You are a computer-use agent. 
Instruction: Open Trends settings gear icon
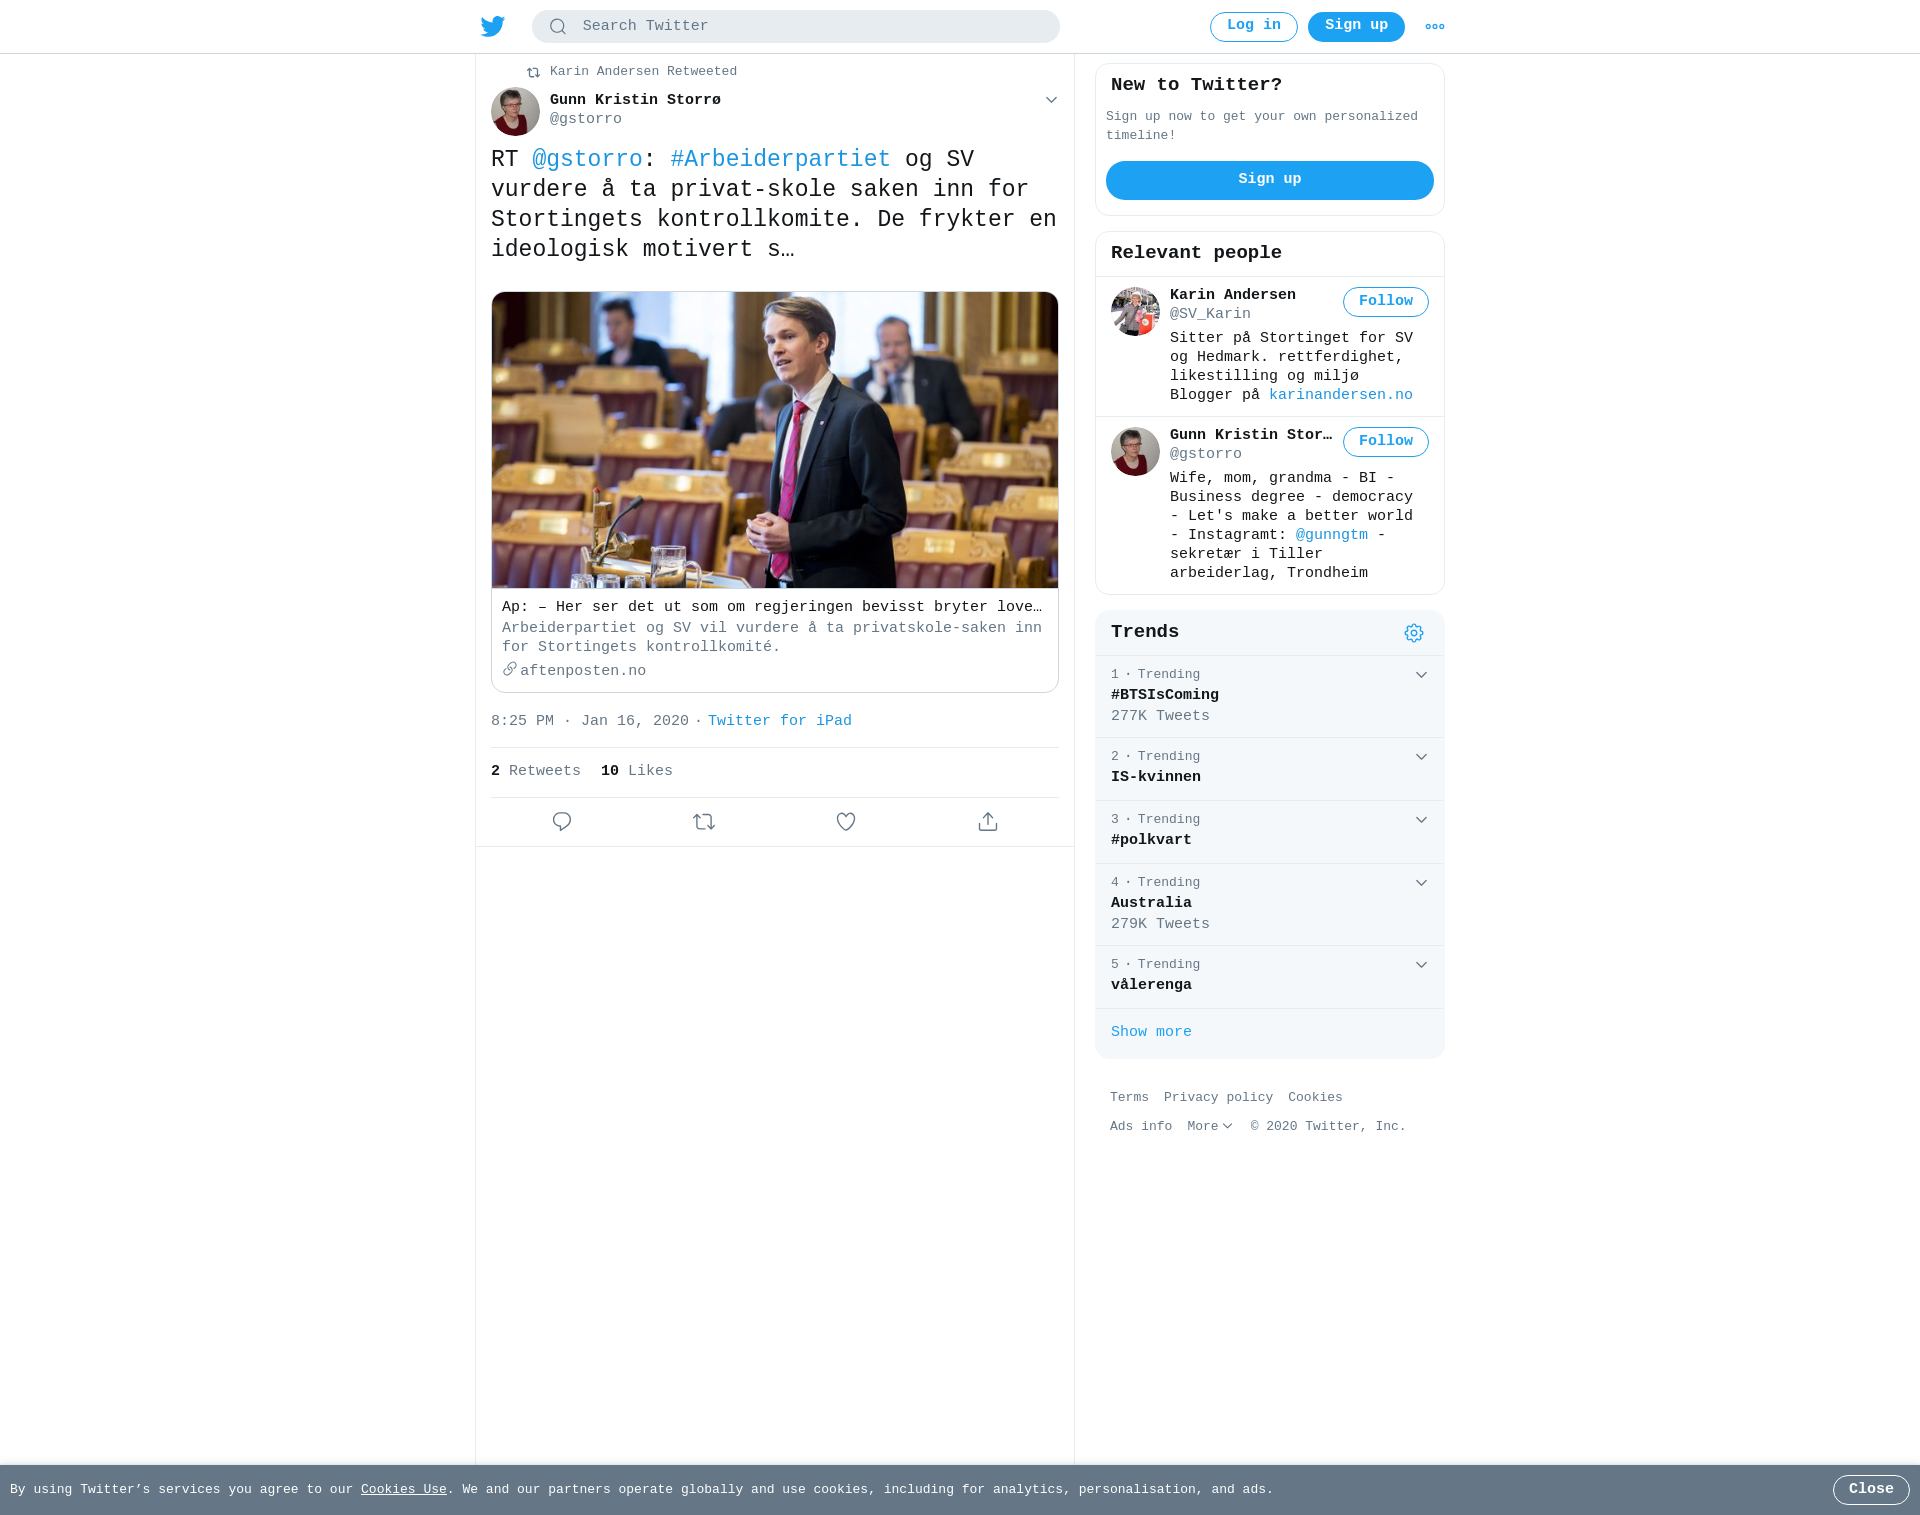coord(1414,633)
